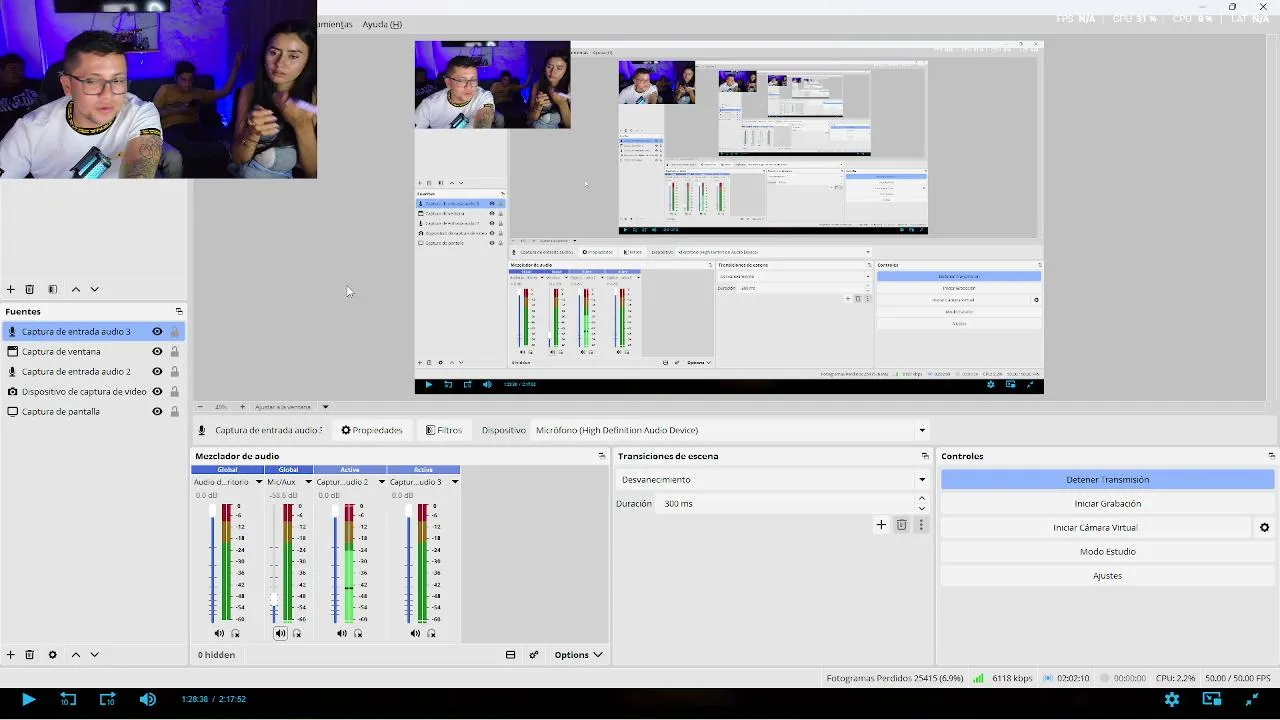The image size is (1280, 720).
Task: Click Detener Transmisión button
Action: pyautogui.click(x=1107, y=480)
